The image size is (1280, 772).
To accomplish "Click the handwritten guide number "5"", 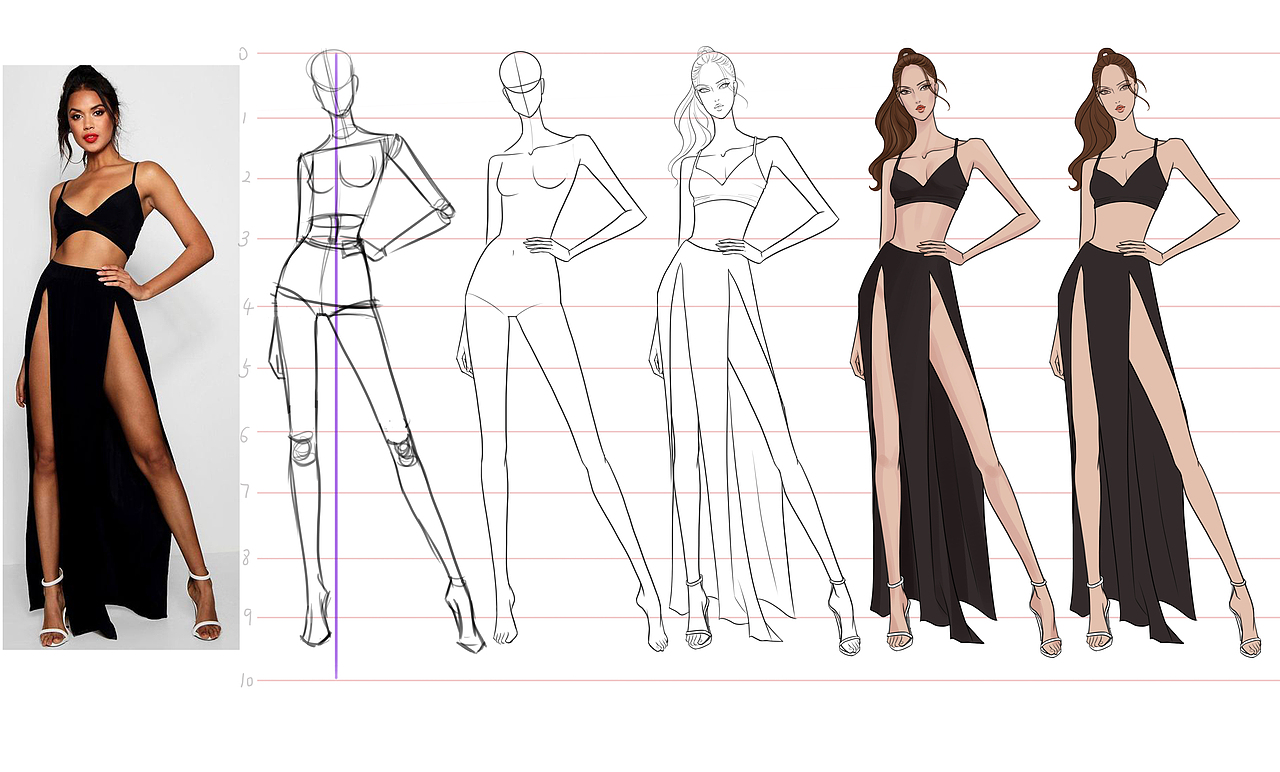I will [x=245, y=369].
